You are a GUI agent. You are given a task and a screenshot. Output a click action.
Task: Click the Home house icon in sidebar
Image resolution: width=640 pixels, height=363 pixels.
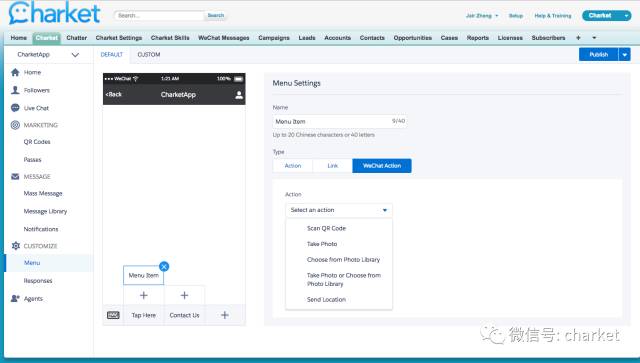(x=15, y=72)
